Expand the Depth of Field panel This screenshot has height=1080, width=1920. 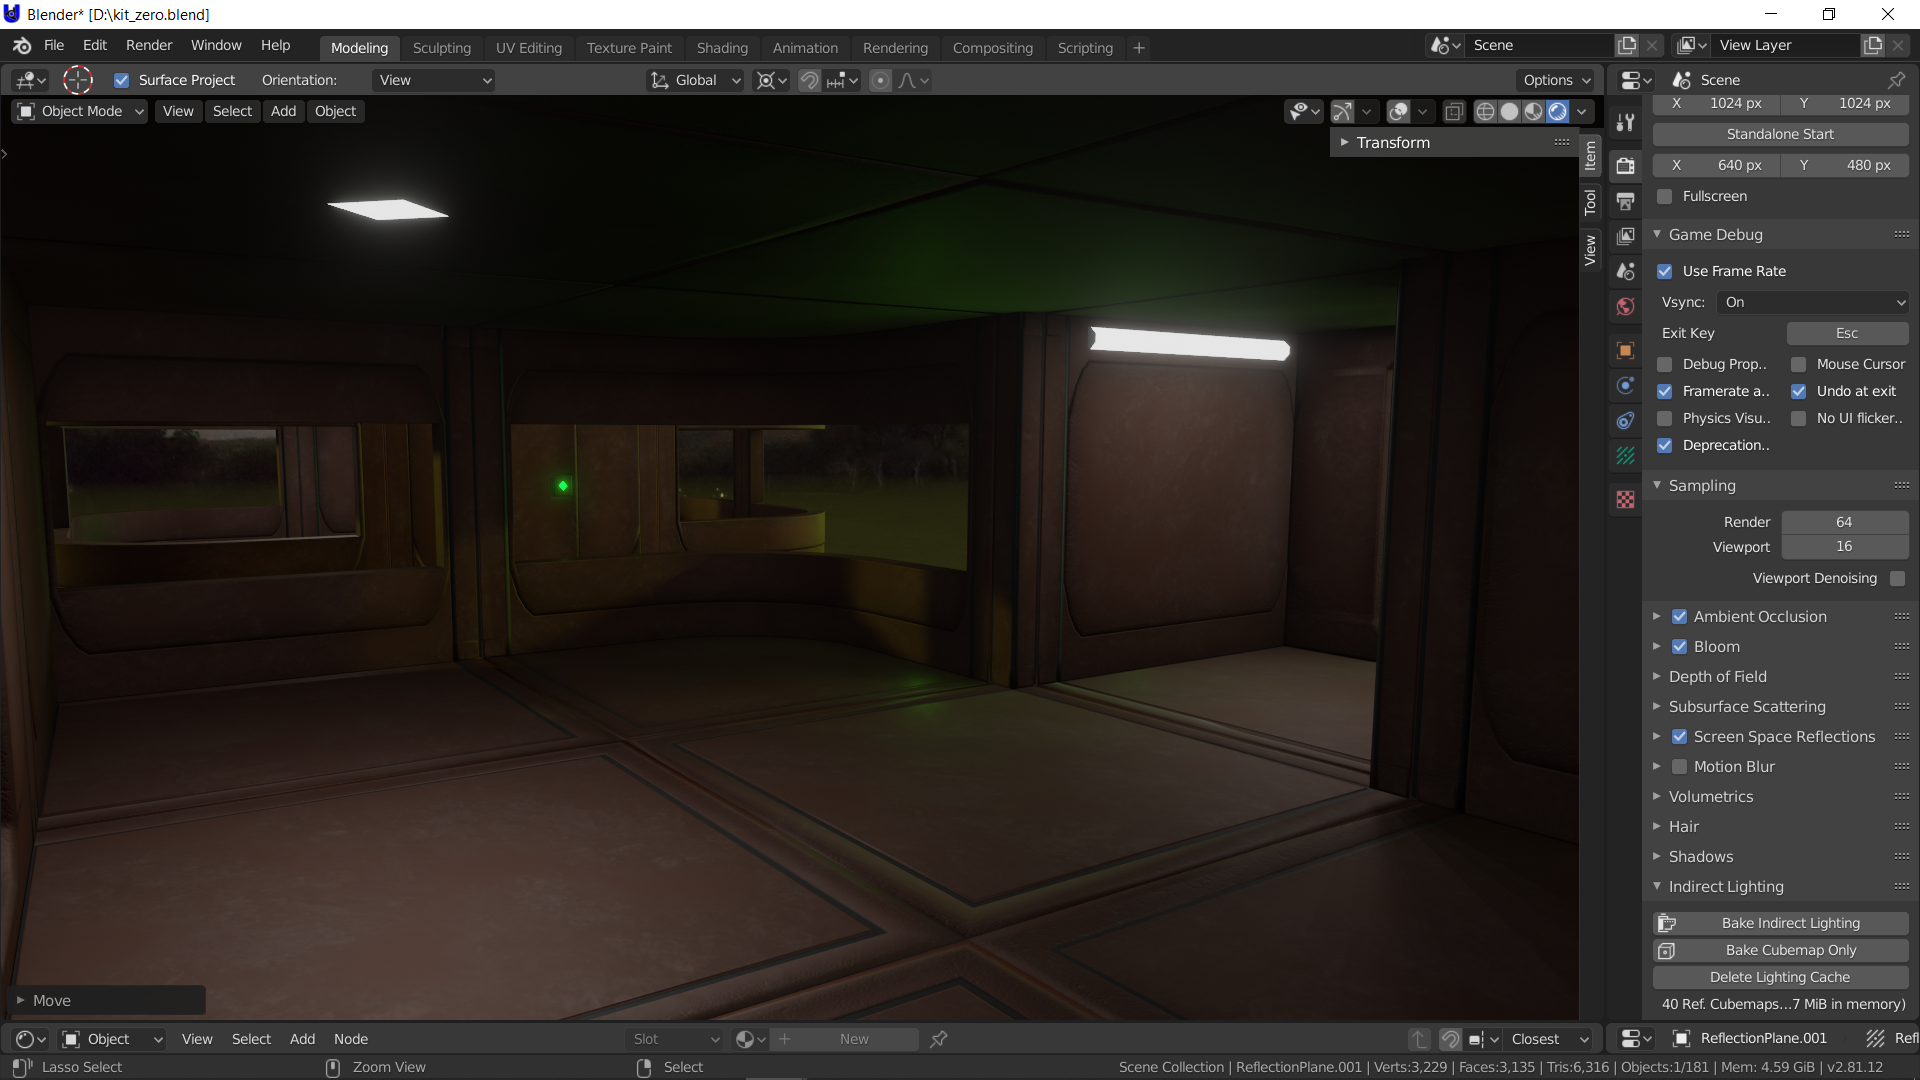[1717, 676]
